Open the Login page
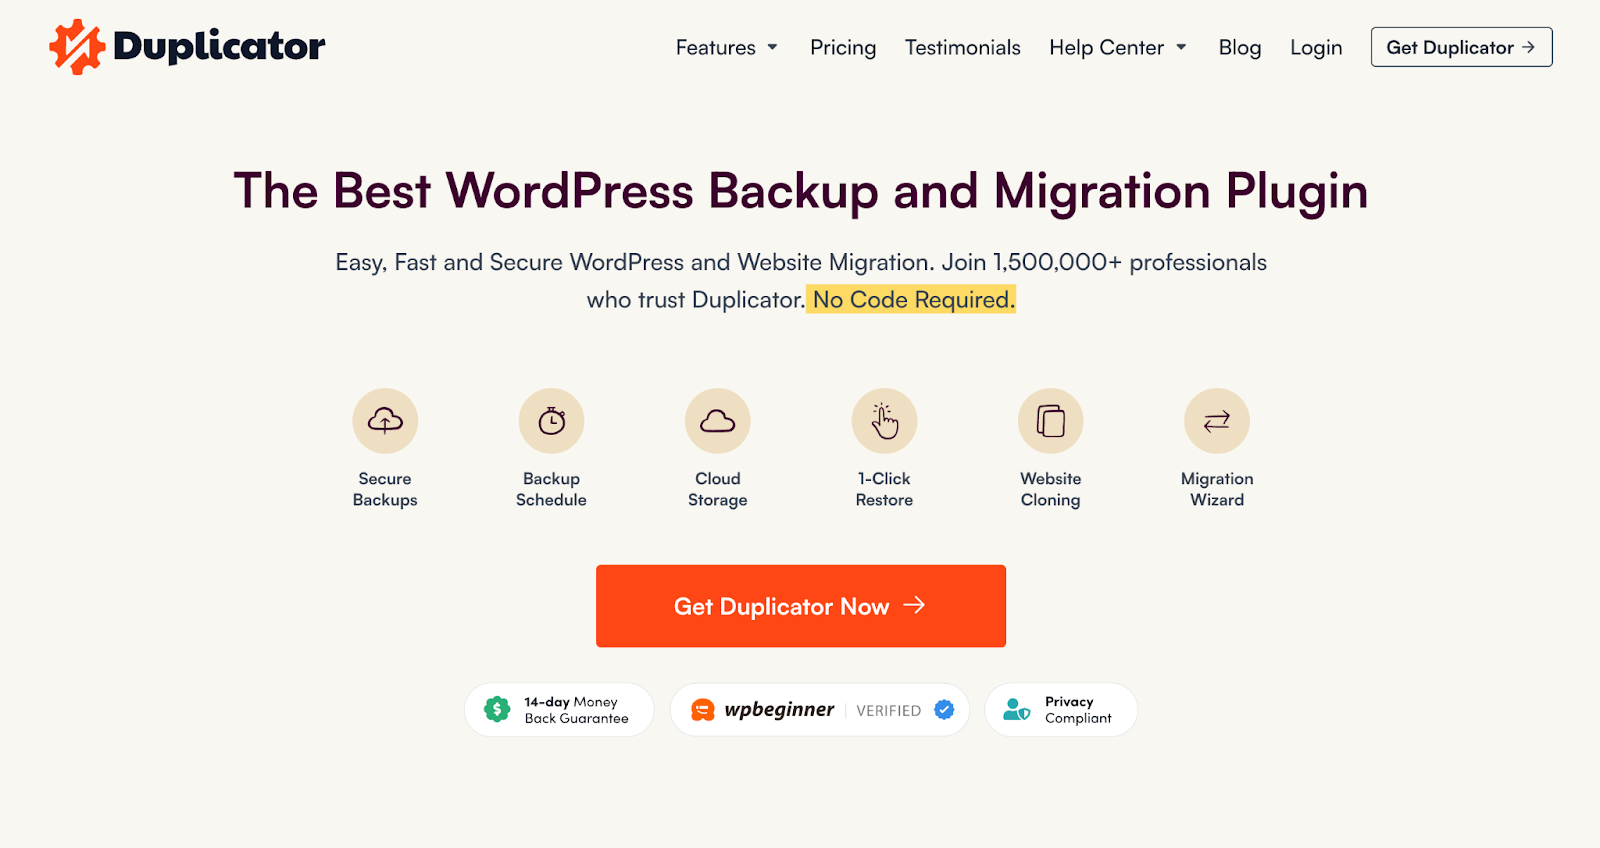 1316,47
